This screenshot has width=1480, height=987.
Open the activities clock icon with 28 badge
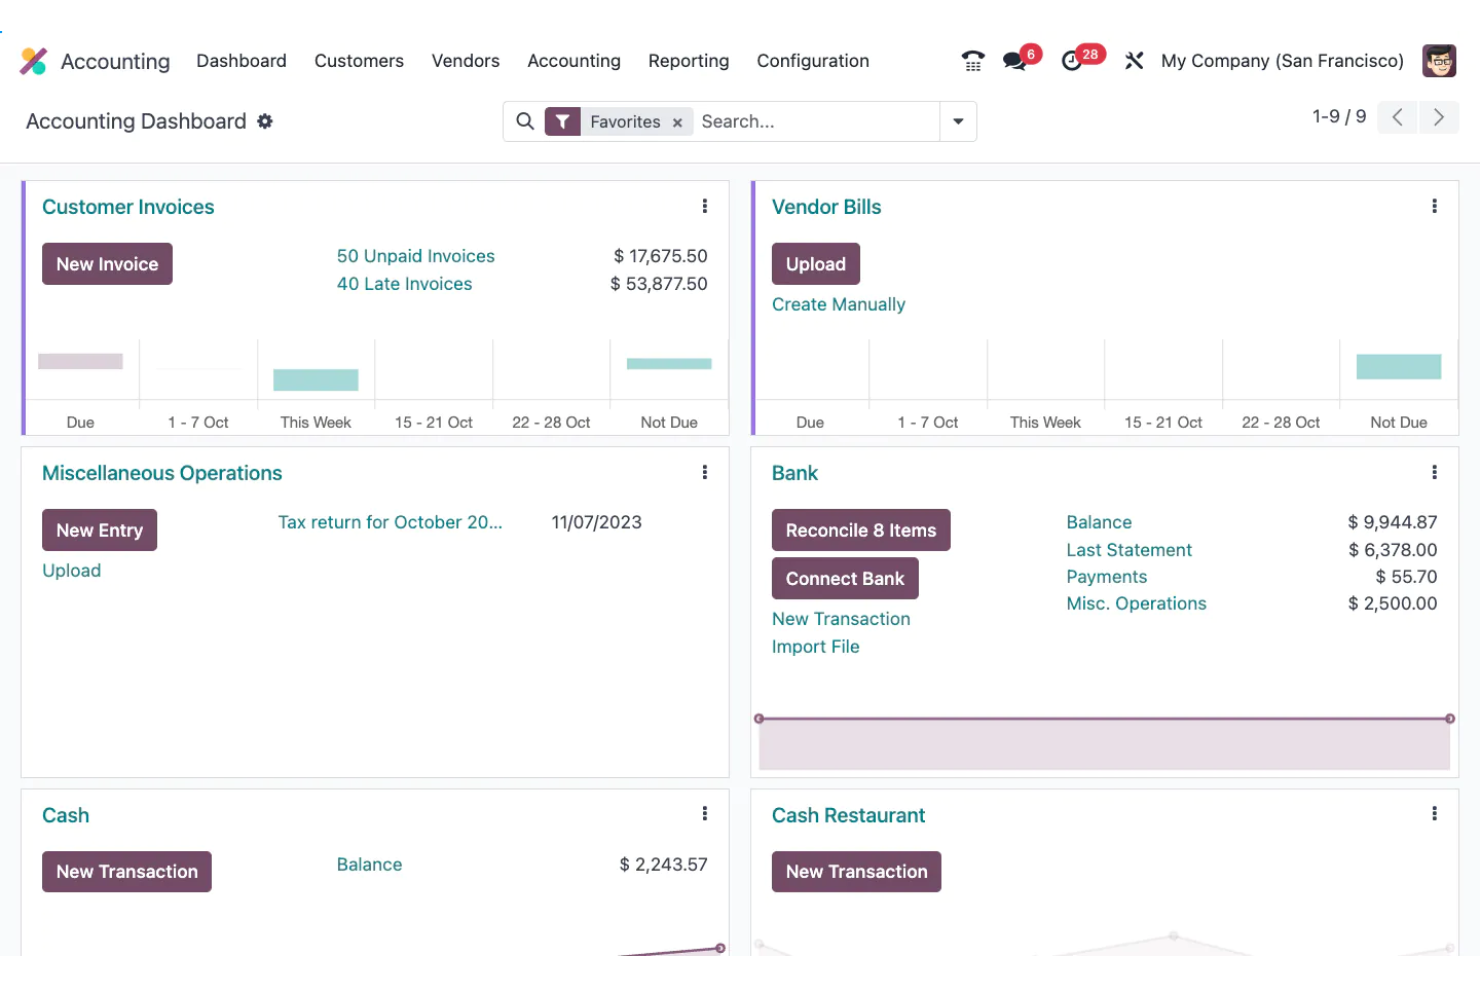1075,60
